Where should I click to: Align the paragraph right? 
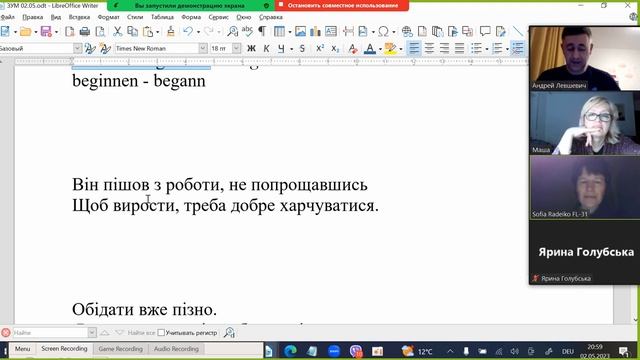[444, 49]
